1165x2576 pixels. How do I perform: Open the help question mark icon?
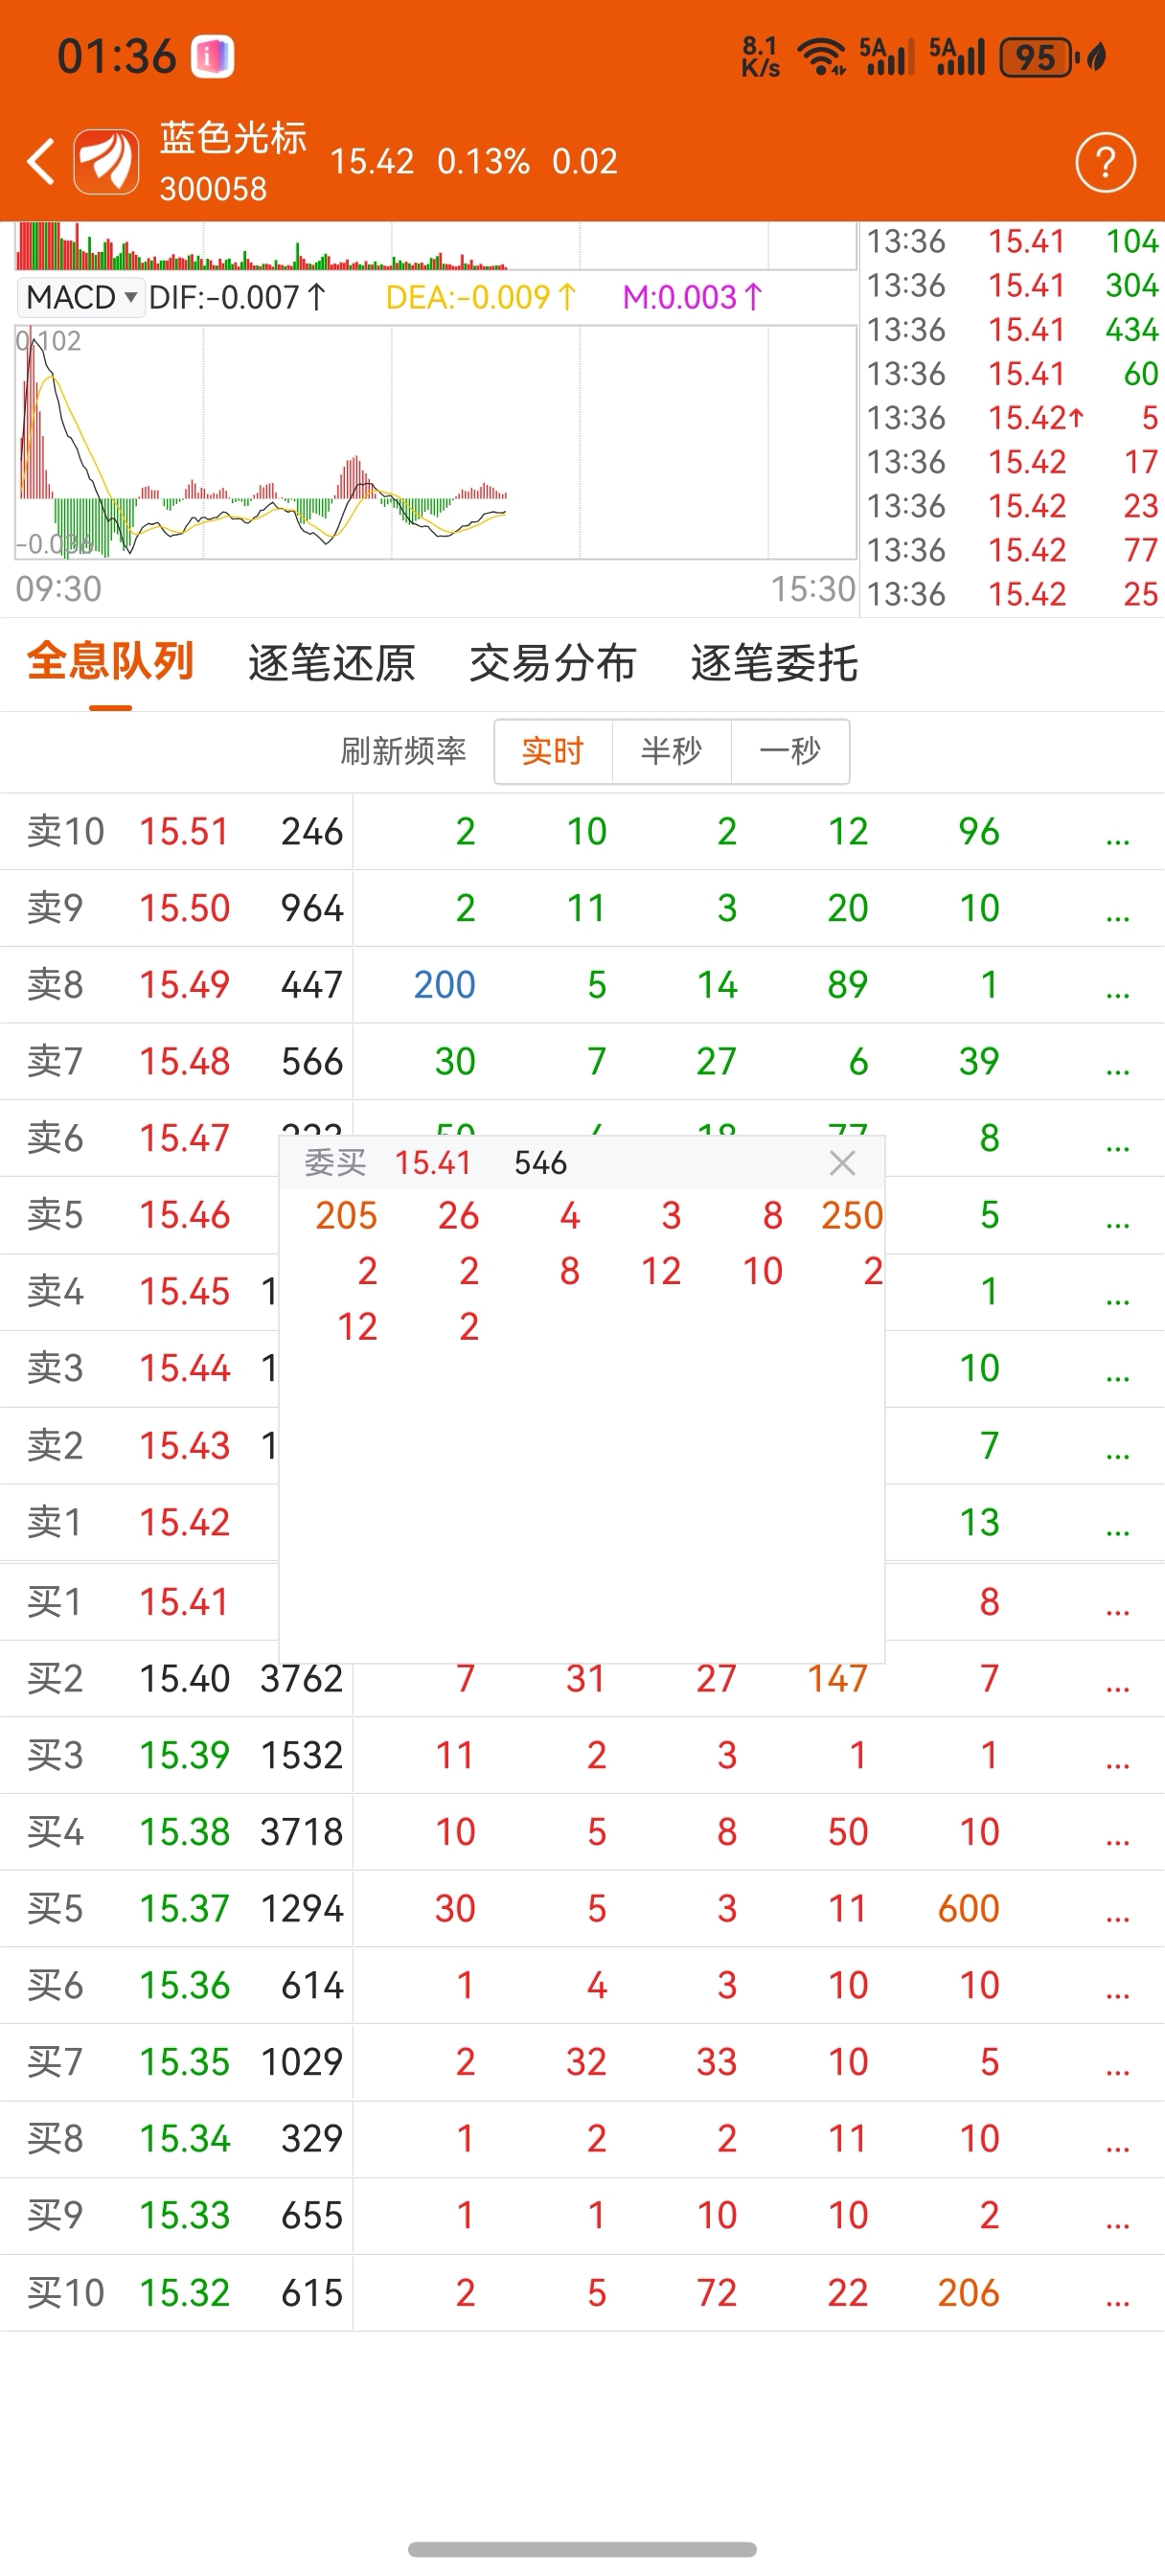tap(1105, 161)
